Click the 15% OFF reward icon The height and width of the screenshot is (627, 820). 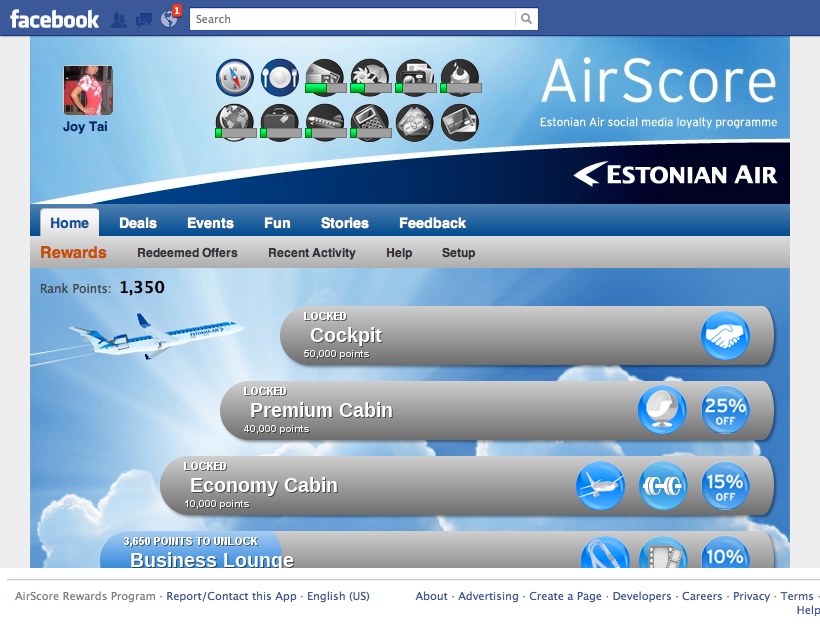(725, 485)
